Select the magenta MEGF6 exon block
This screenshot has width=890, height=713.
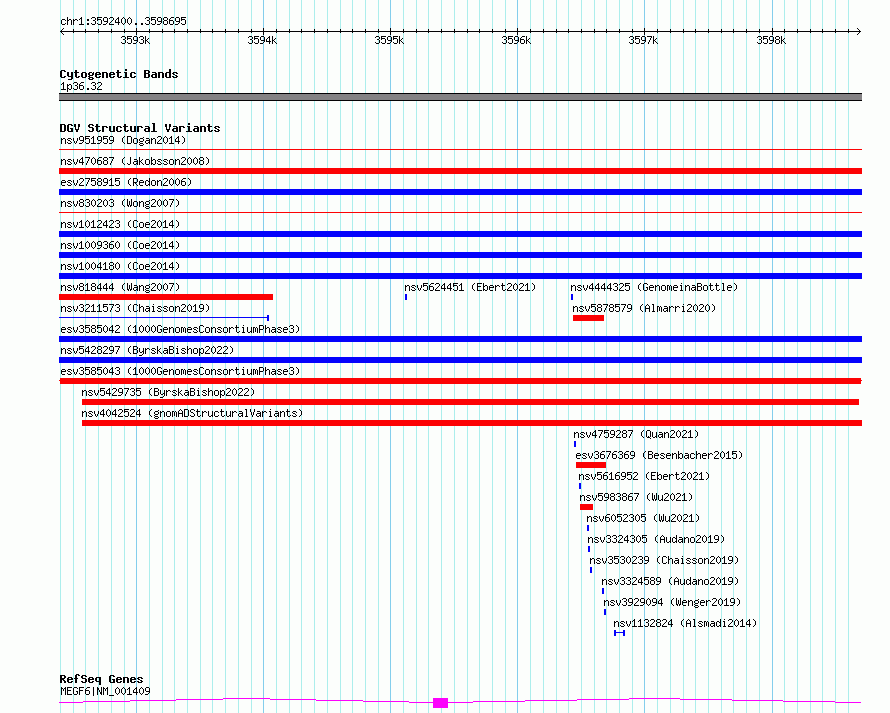click(x=440, y=703)
